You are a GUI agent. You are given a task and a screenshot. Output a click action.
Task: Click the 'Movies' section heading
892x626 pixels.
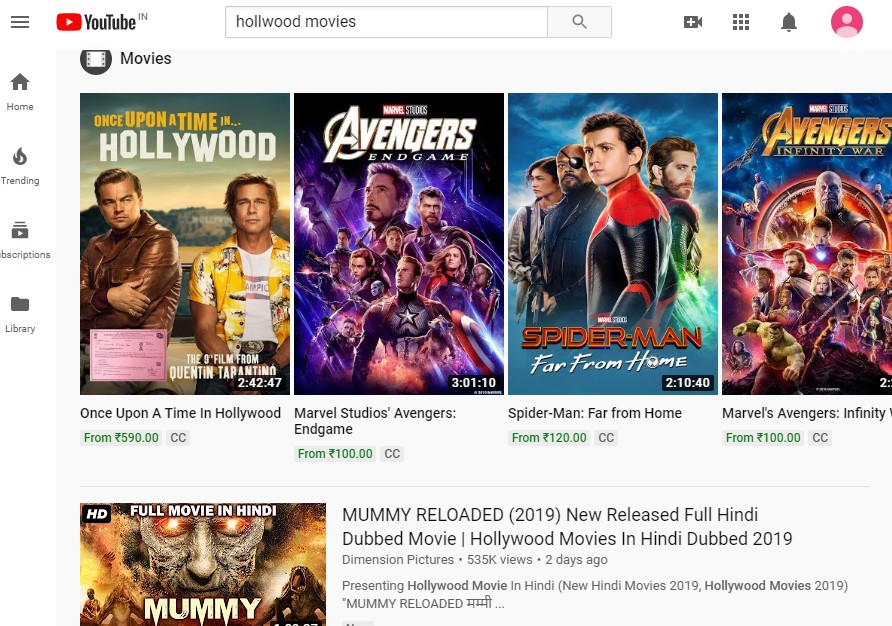click(146, 59)
